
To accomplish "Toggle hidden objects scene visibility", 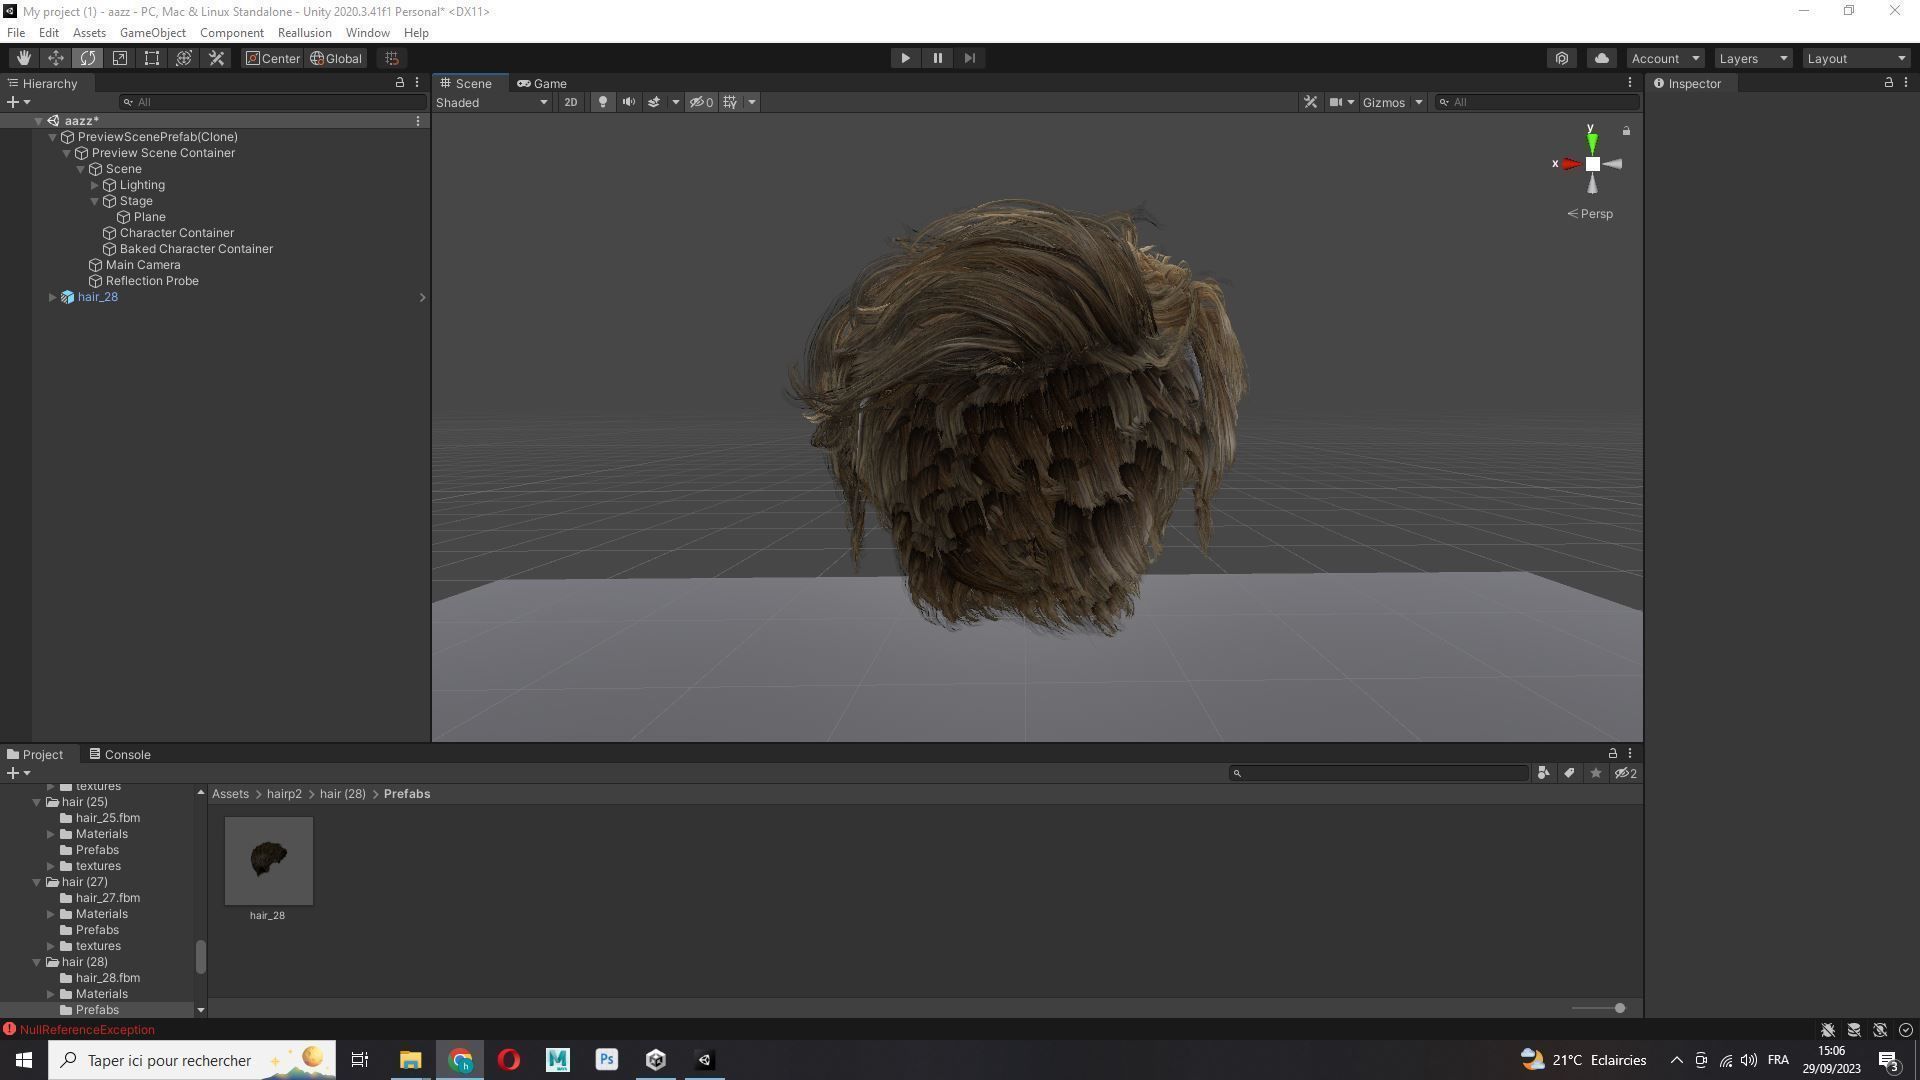I will (701, 102).
